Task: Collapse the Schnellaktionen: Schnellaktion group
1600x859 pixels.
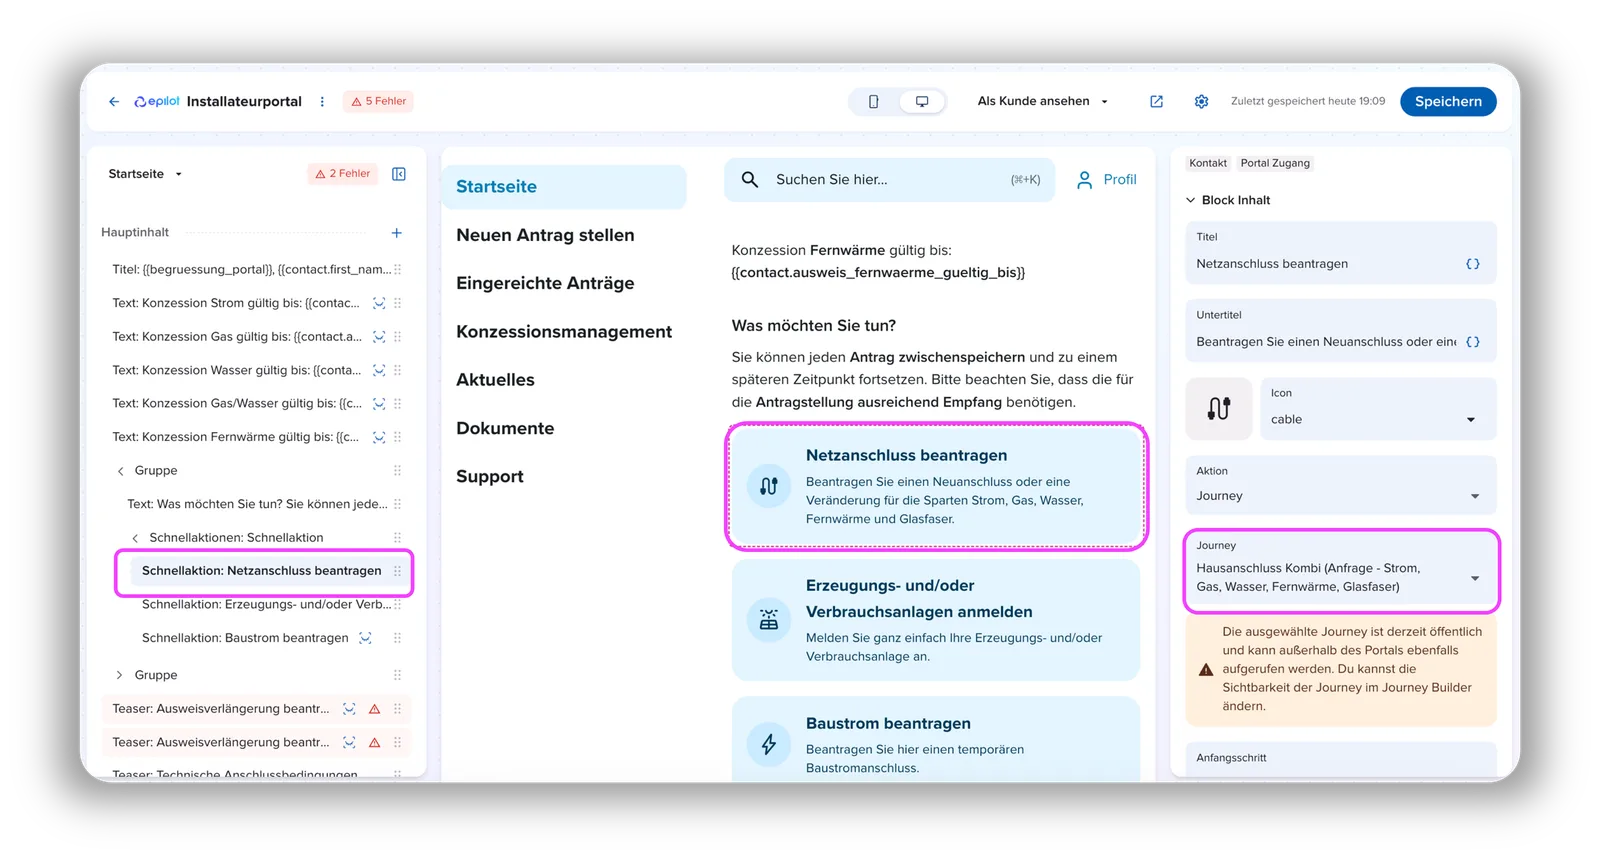Action: [136, 538]
